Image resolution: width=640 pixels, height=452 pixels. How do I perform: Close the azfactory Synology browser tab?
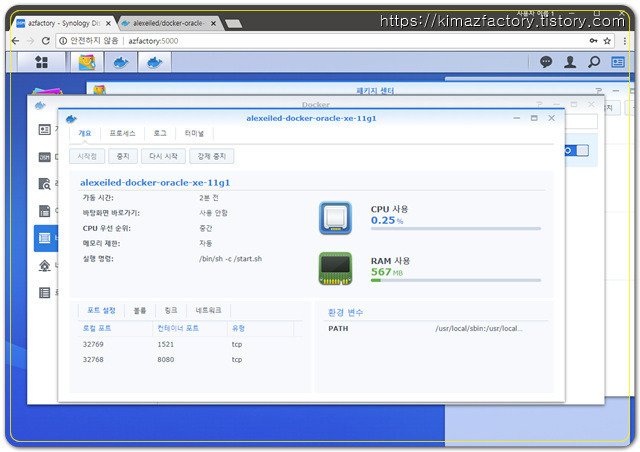point(108,24)
